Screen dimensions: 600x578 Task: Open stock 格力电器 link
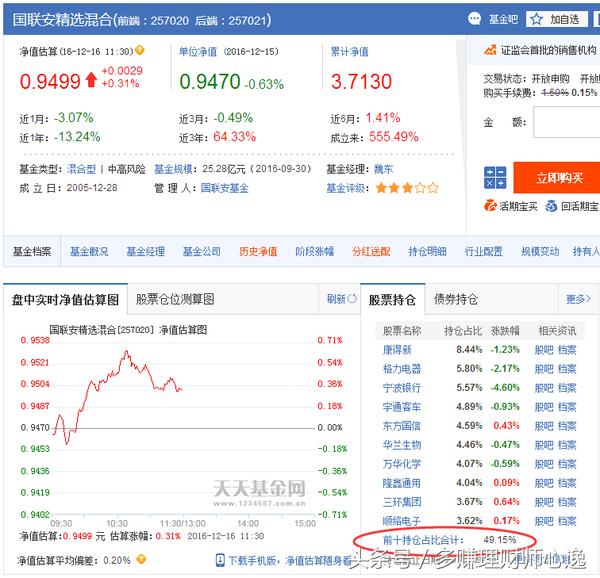tap(402, 369)
